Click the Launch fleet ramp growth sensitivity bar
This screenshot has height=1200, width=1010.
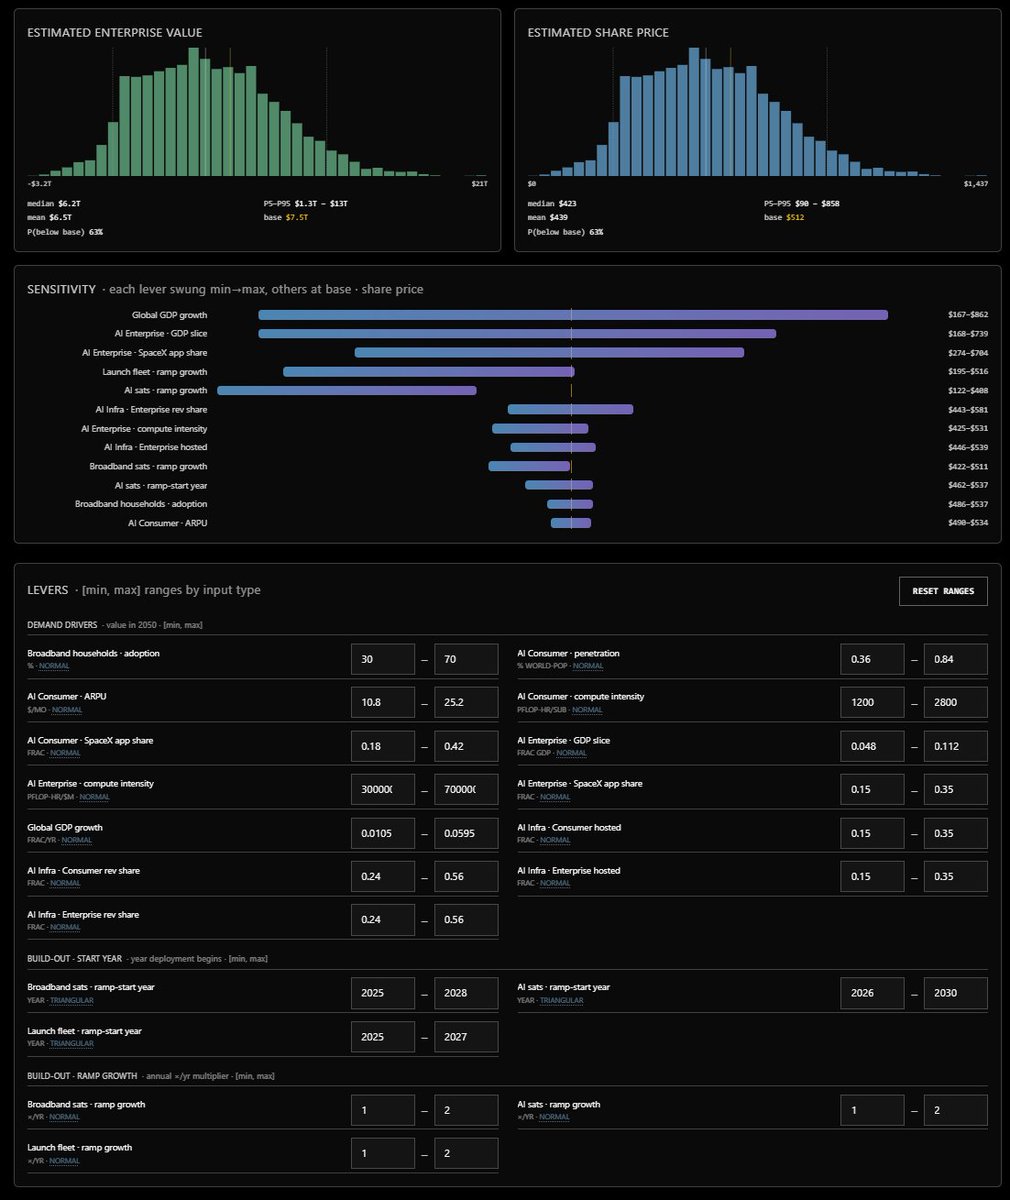(428, 372)
